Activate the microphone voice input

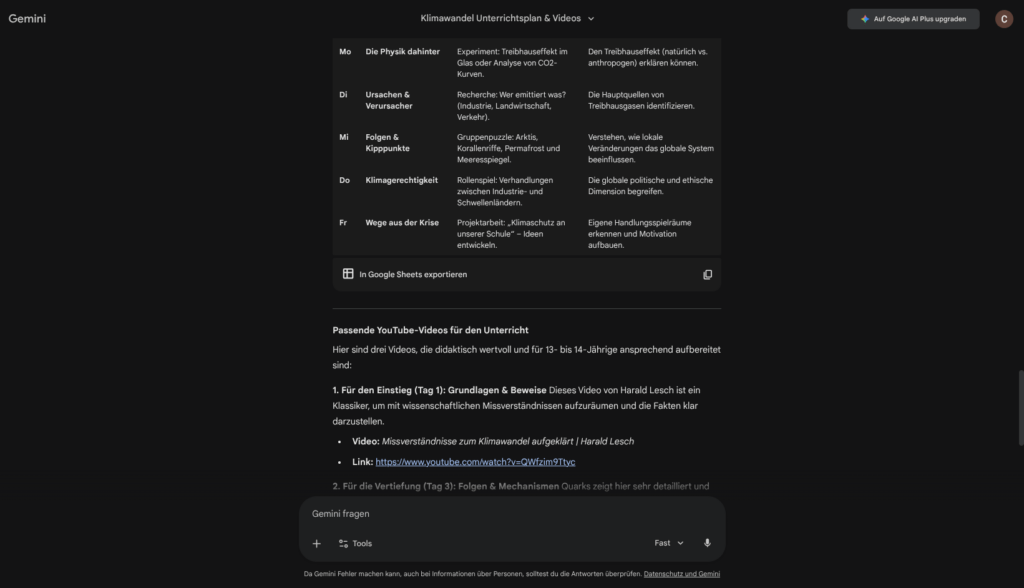707,543
